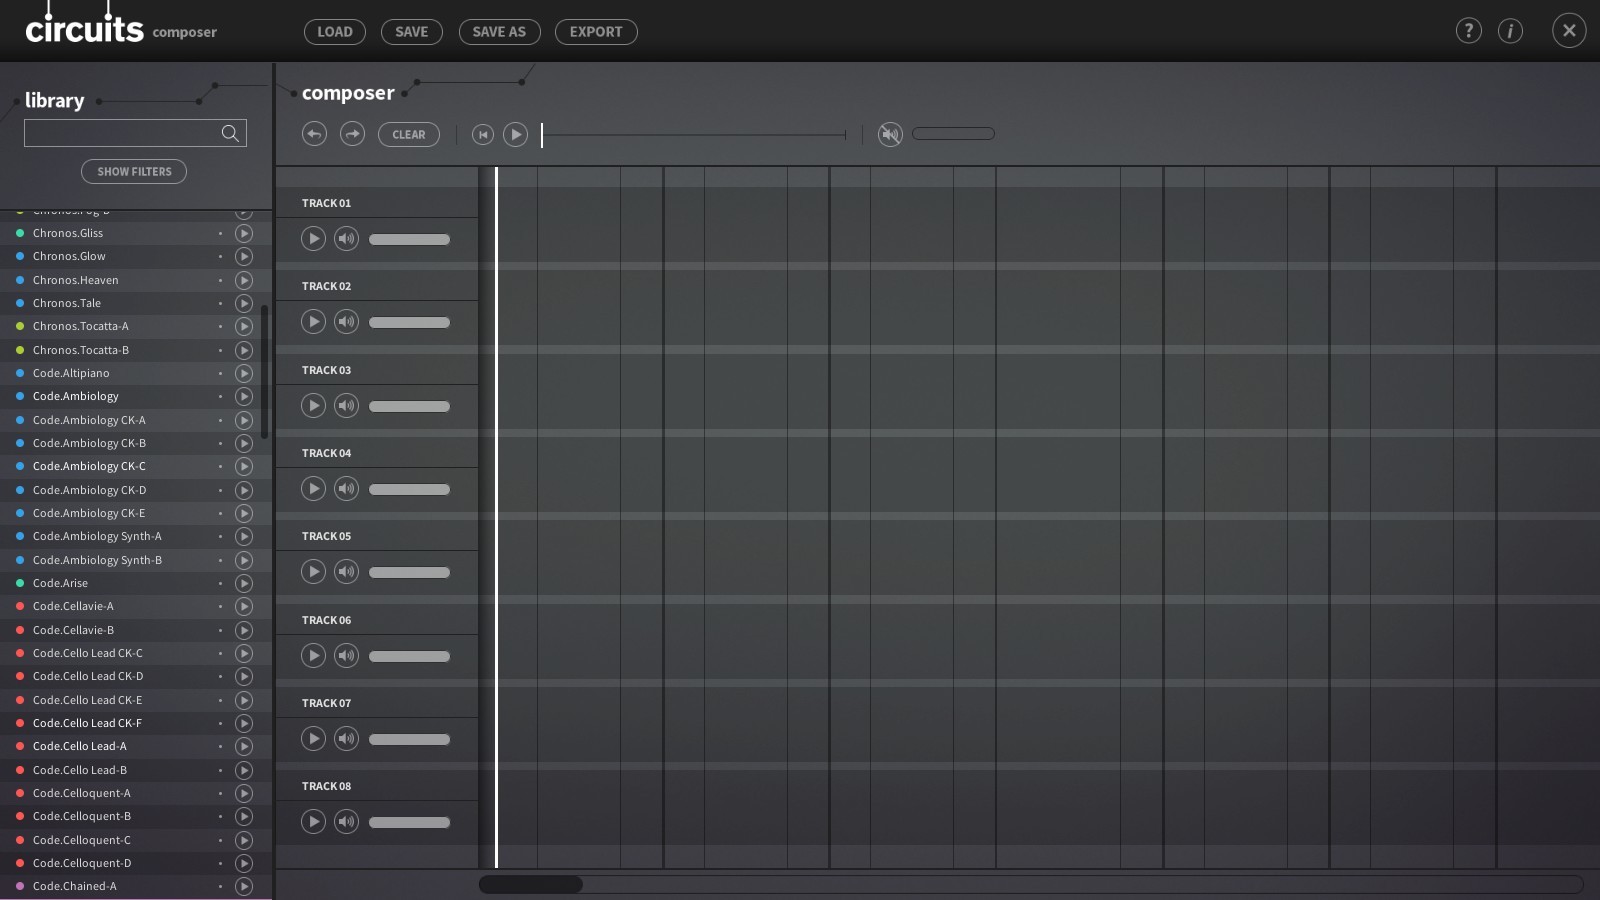Mute Track 08
The image size is (1600, 900).
346,822
